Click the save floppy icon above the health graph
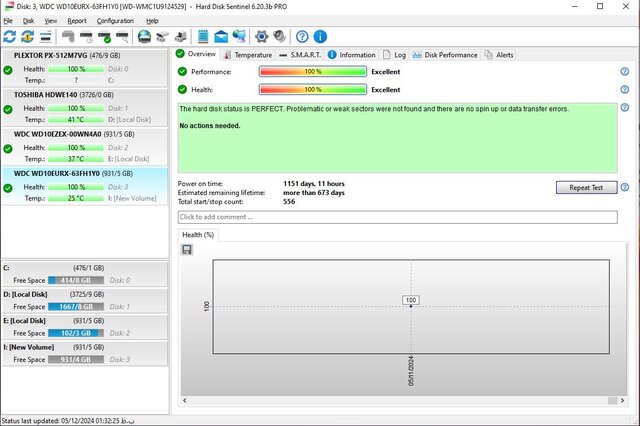Screen dimensions: 640x426 point(187,249)
